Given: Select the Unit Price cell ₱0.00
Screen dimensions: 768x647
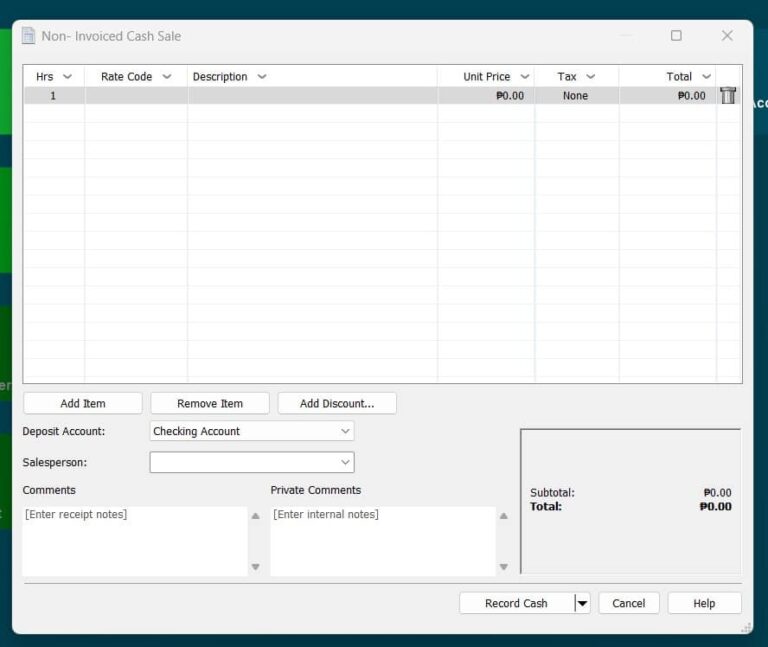Looking at the screenshot, I should pyautogui.click(x=486, y=96).
